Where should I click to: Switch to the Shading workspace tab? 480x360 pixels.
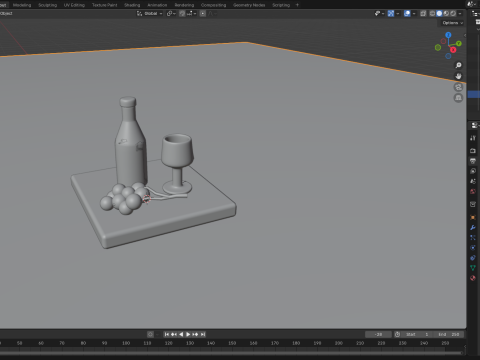(132, 5)
